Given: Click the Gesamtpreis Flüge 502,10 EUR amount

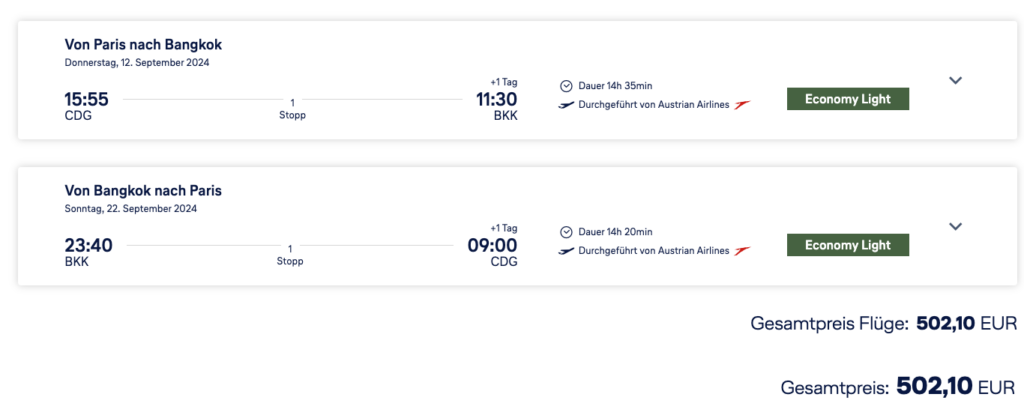Looking at the screenshot, I should (966, 323).
